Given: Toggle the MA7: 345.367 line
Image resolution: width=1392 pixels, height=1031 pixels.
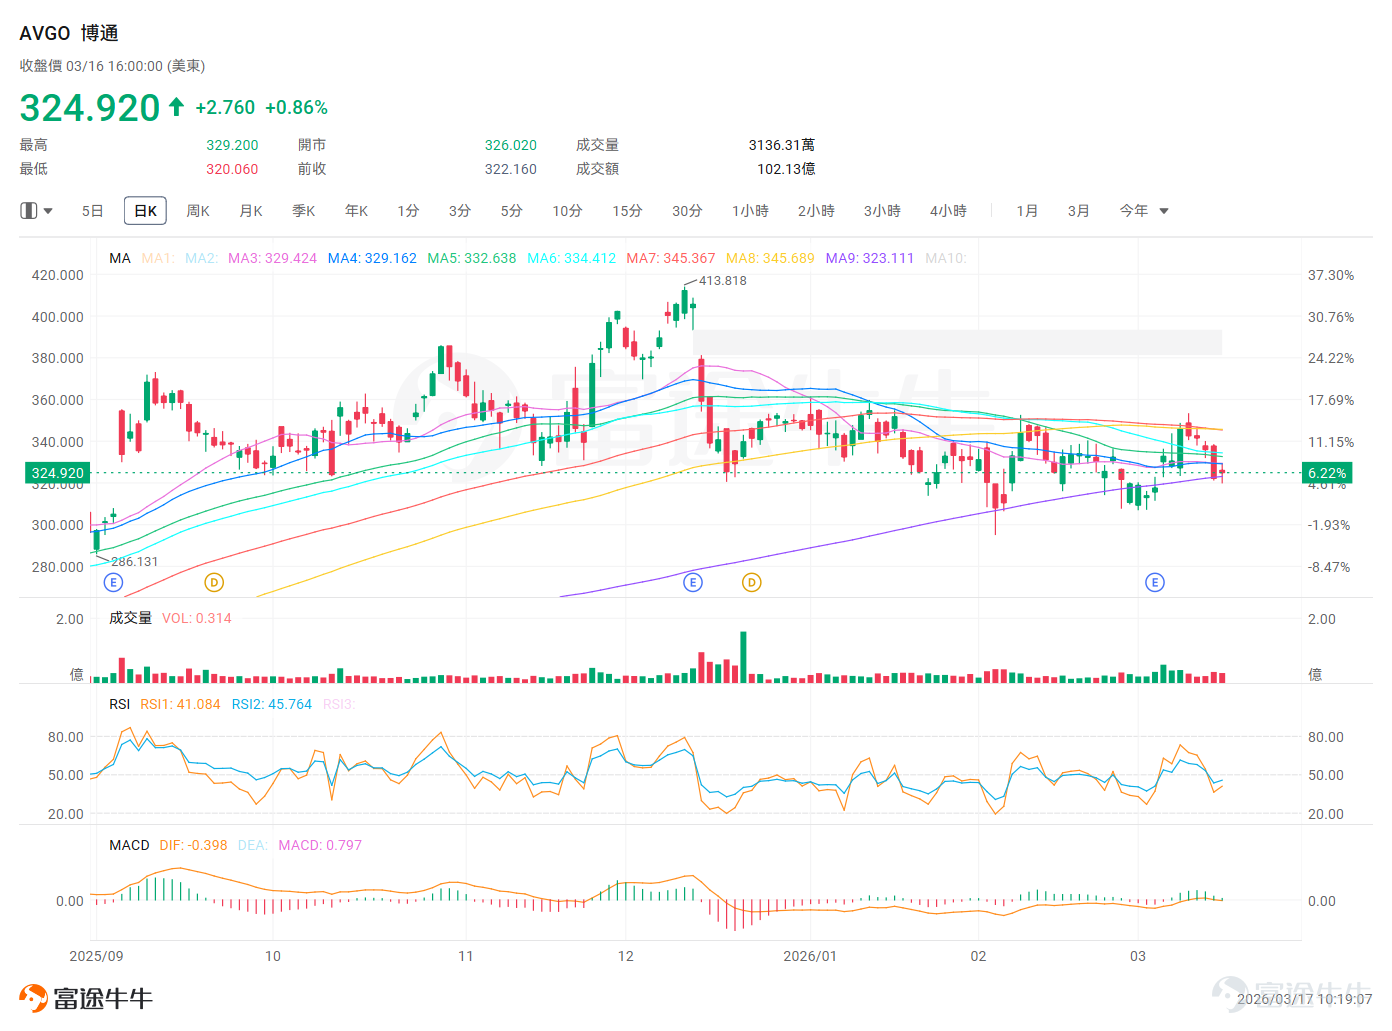Looking at the screenshot, I should pyautogui.click(x=671, y=258).
